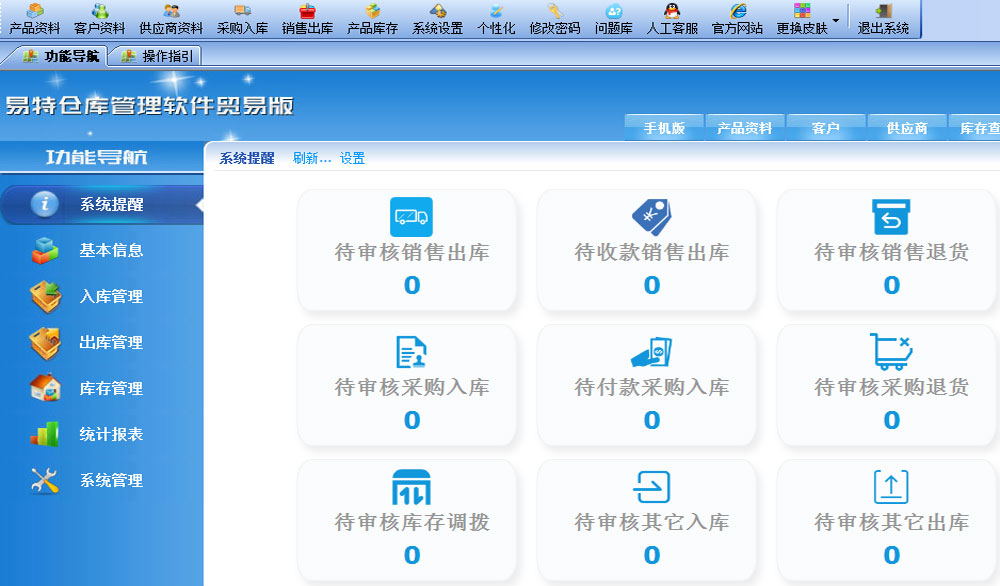Open 产品资料 in the top toolbar
Image resolution: width=1000 pixels, height=586 pixels.
pos(35,19)
